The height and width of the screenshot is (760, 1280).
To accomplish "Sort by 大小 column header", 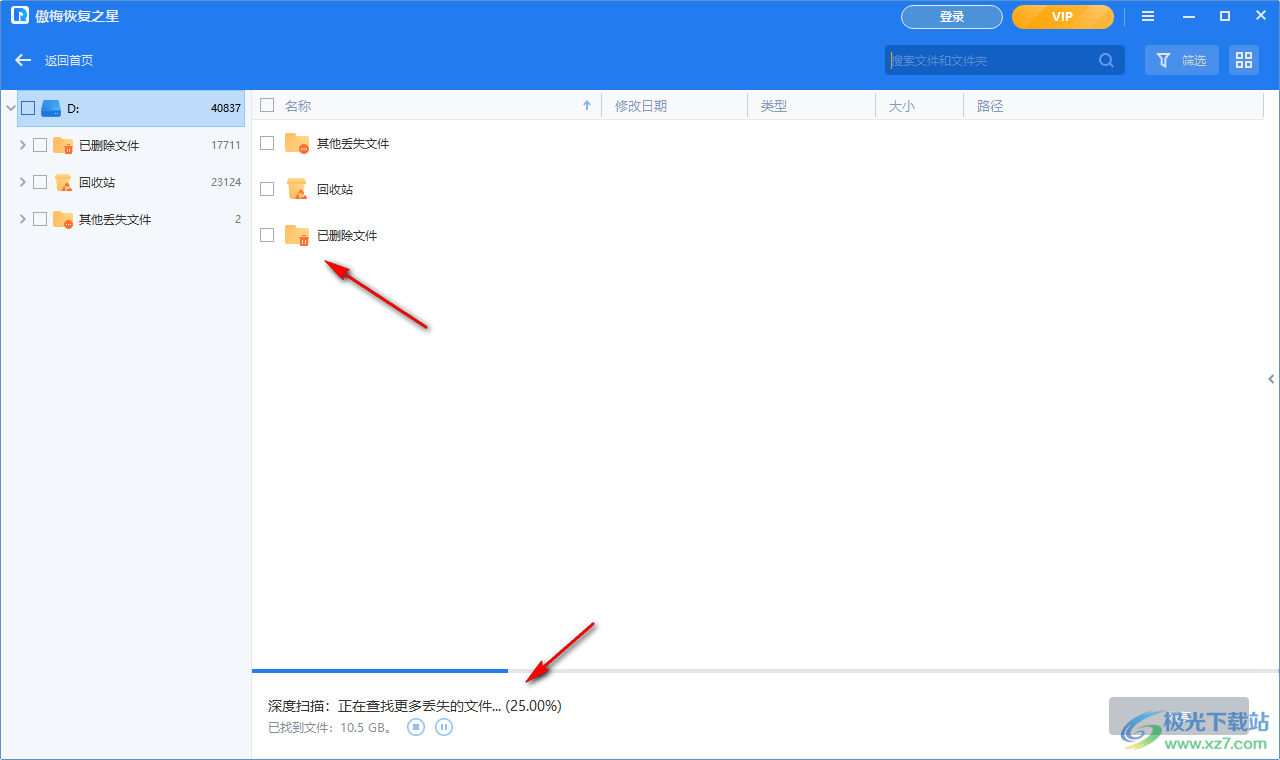I will click(902, 105).
